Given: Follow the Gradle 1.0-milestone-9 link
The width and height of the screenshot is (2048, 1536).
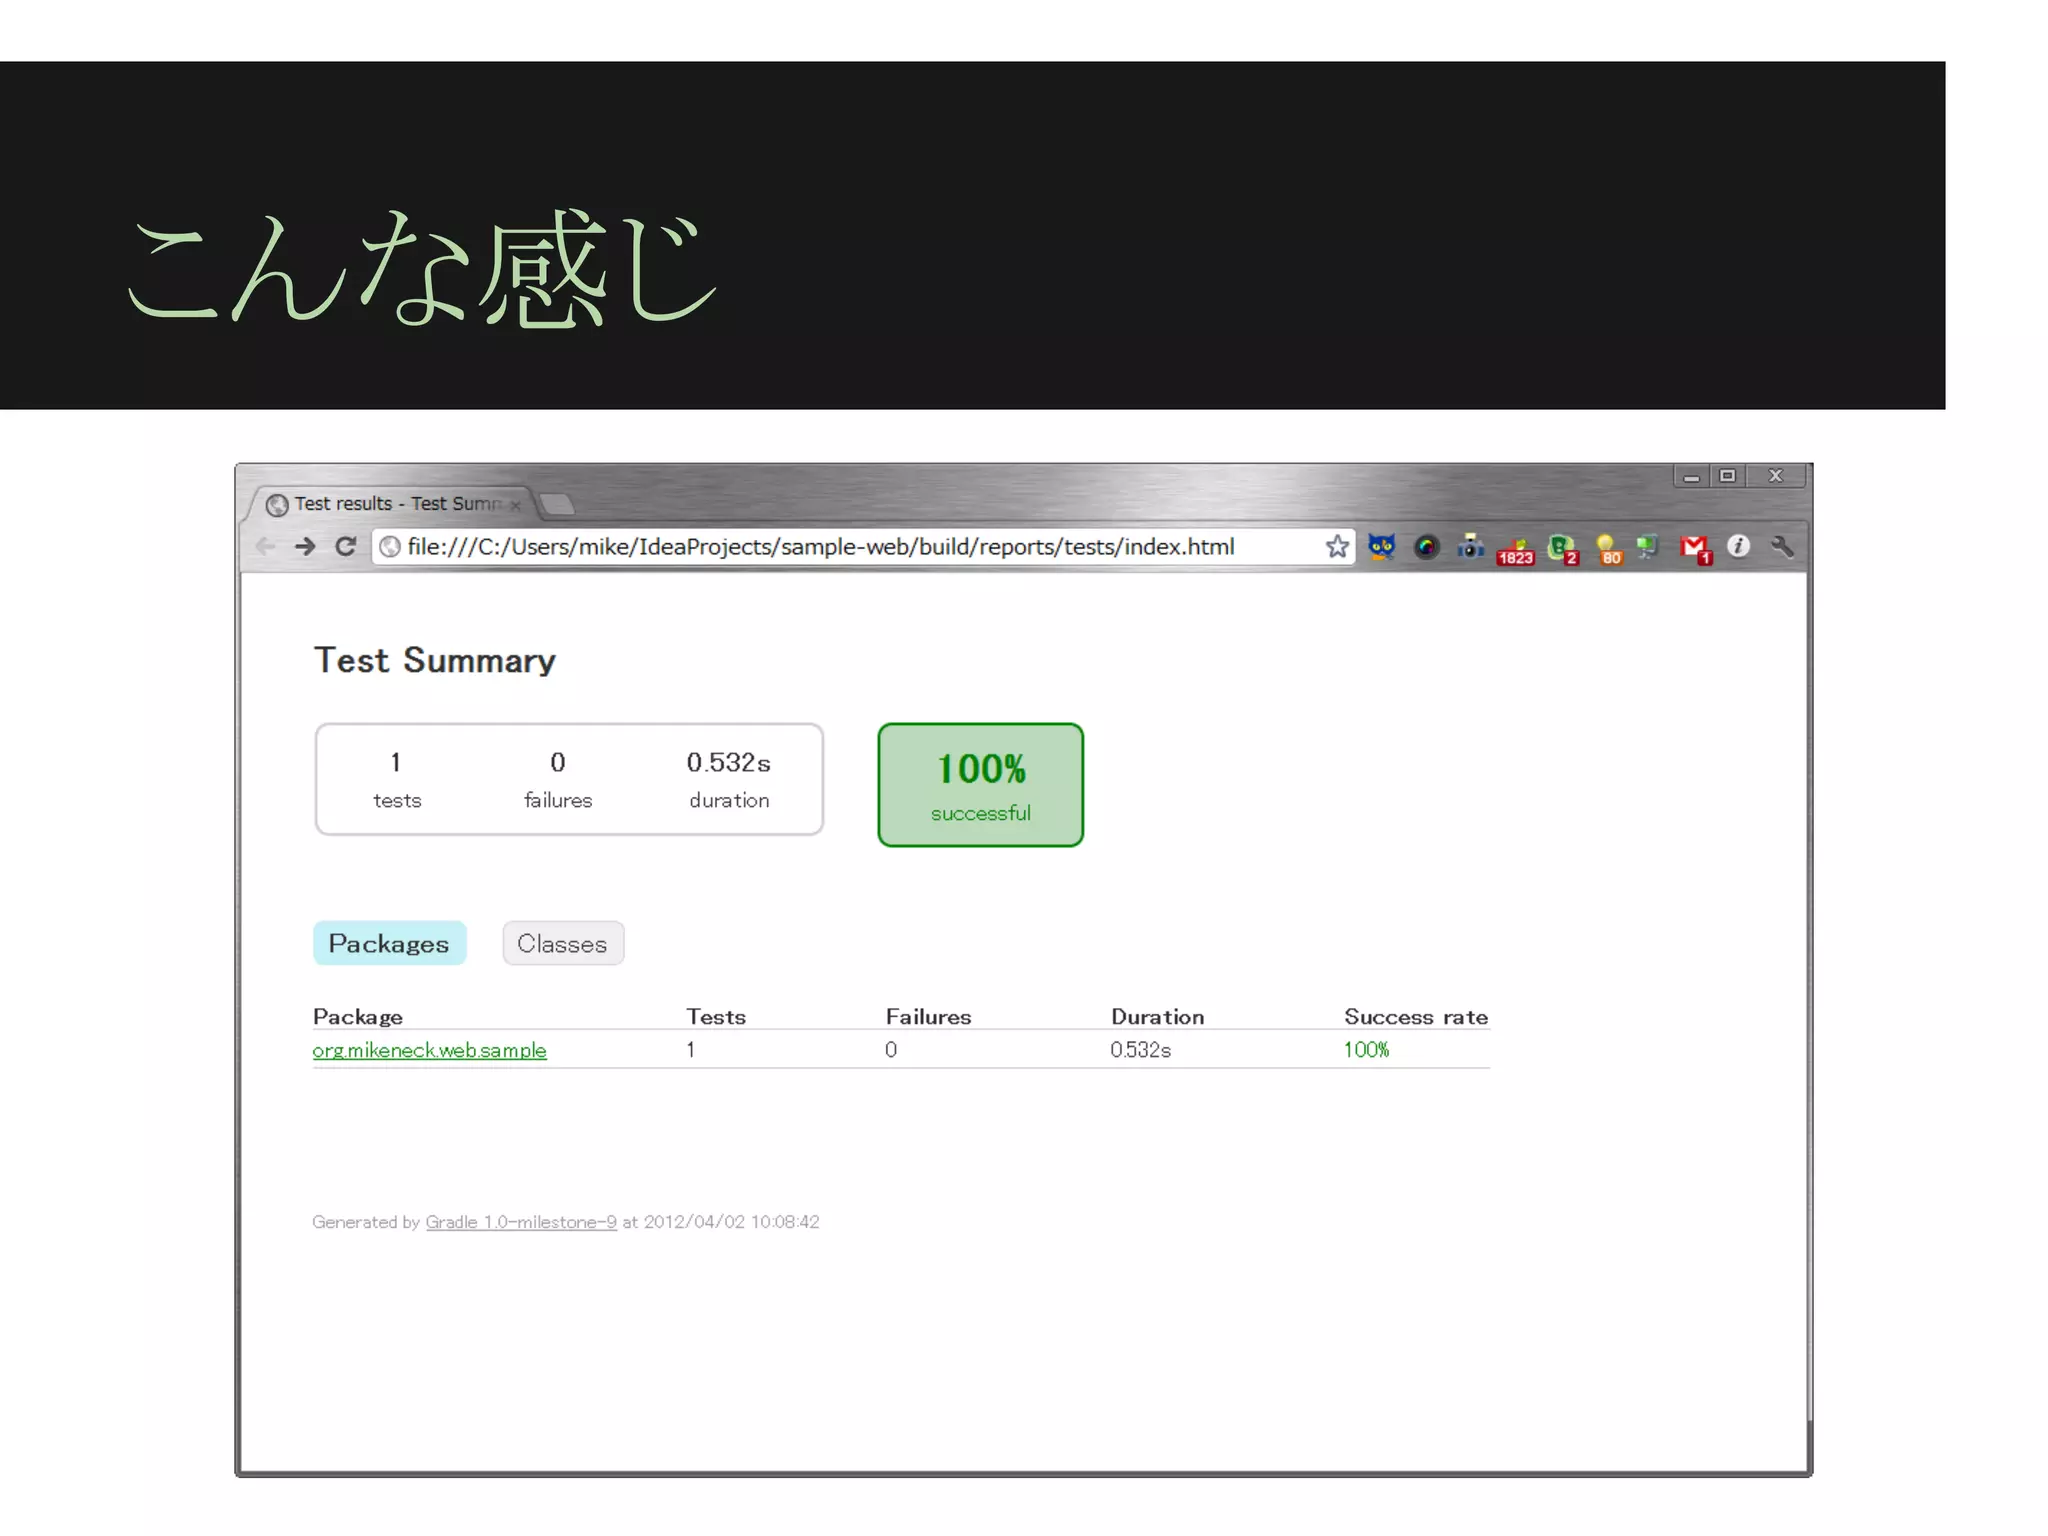Looking at the screenshot, I should tap(521, 1222).
